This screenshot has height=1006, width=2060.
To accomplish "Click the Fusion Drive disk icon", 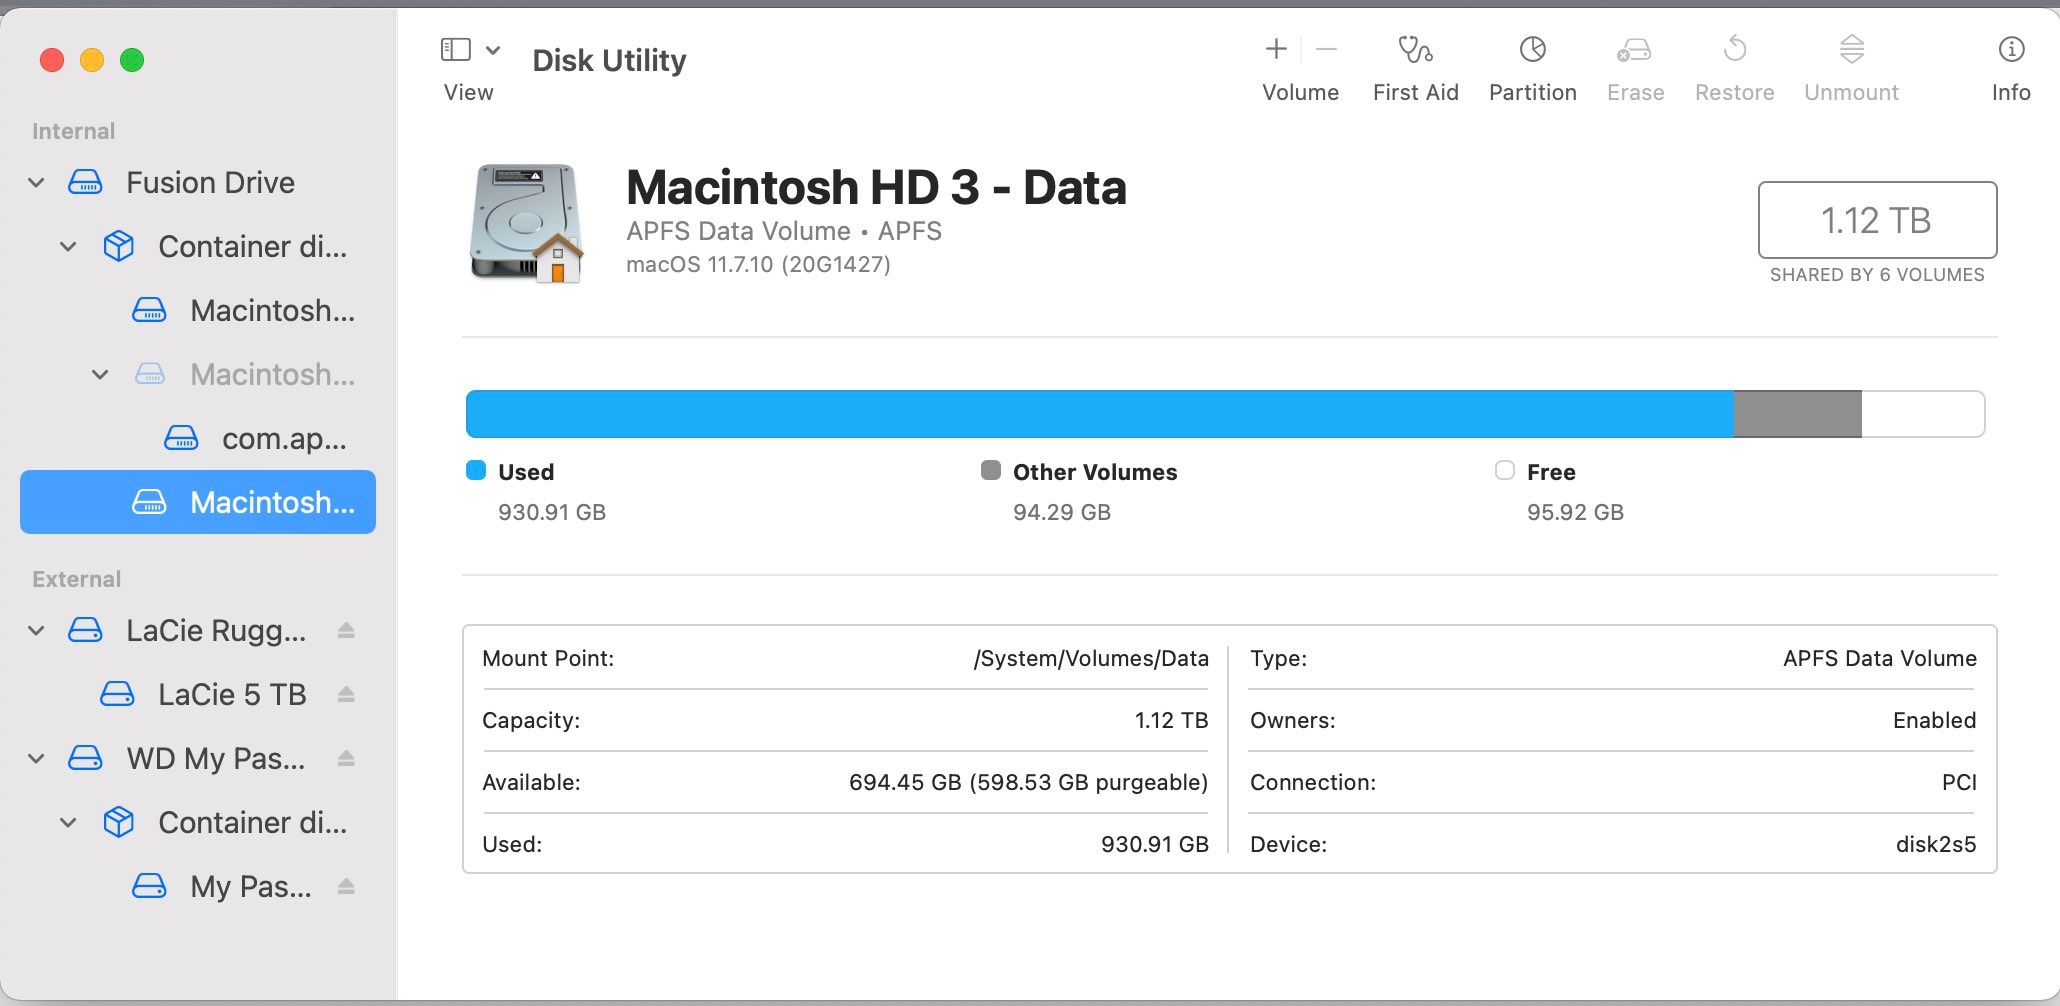I will coord(85,183).
